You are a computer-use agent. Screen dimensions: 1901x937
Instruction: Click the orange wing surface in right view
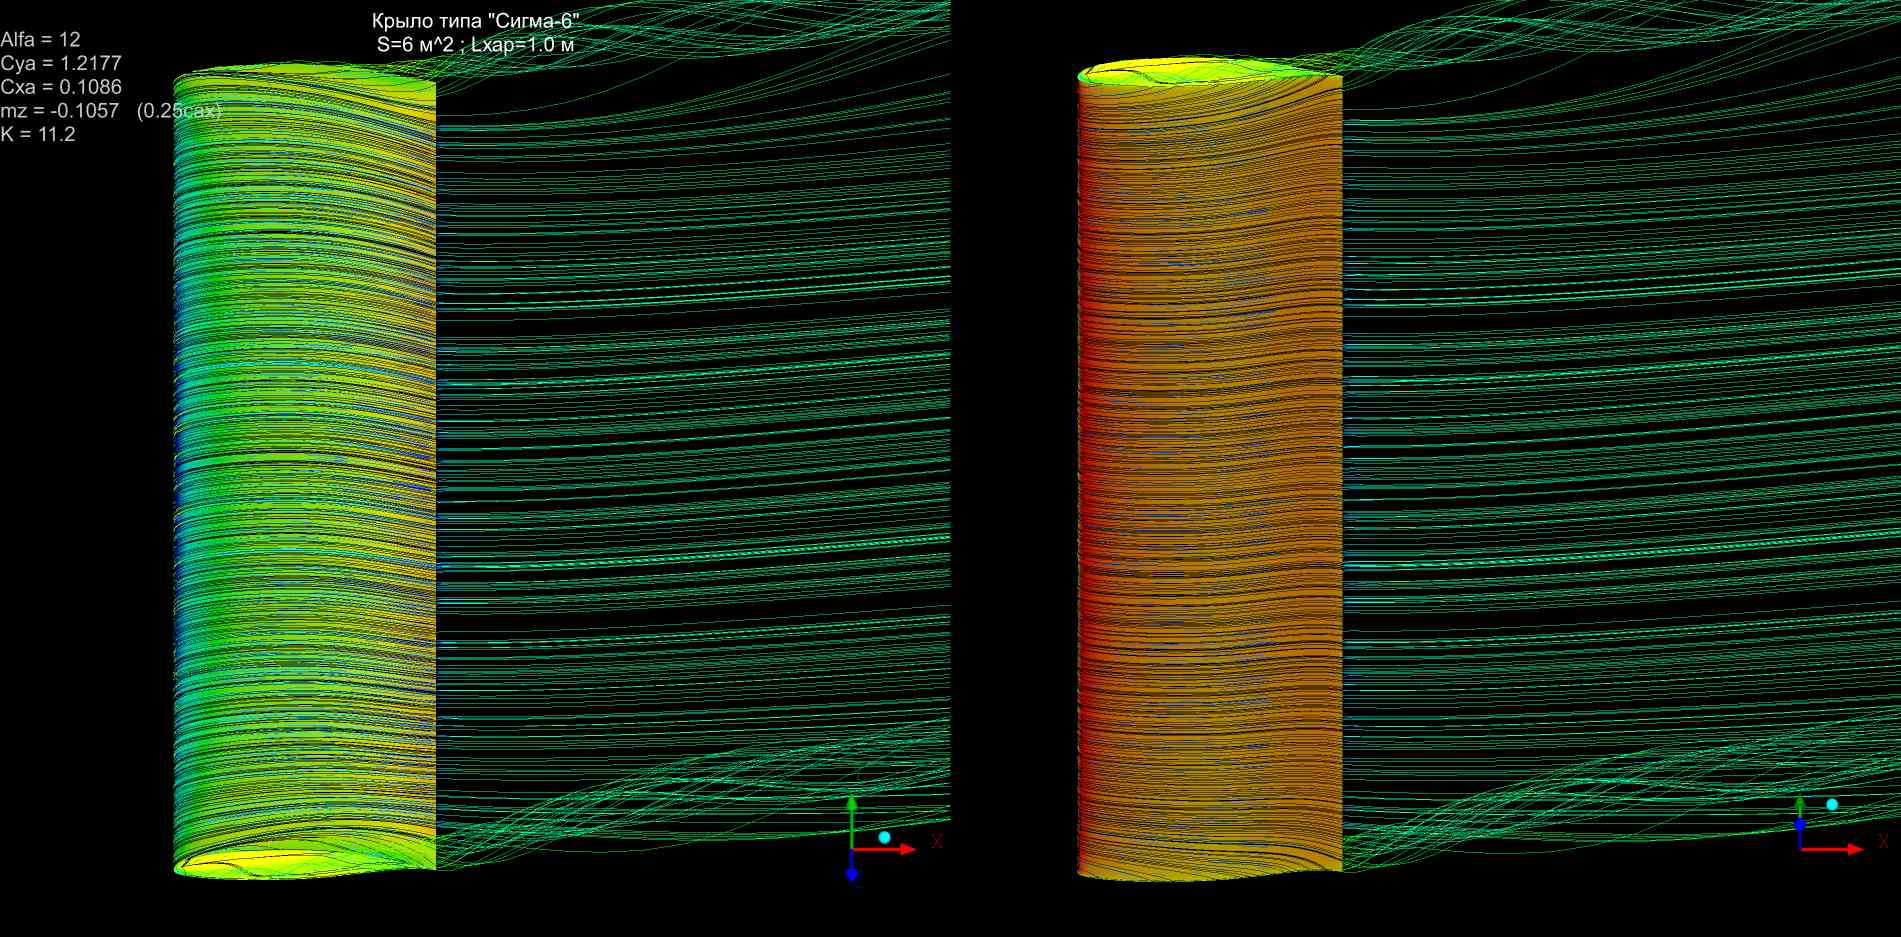[x=1210, y=450]
